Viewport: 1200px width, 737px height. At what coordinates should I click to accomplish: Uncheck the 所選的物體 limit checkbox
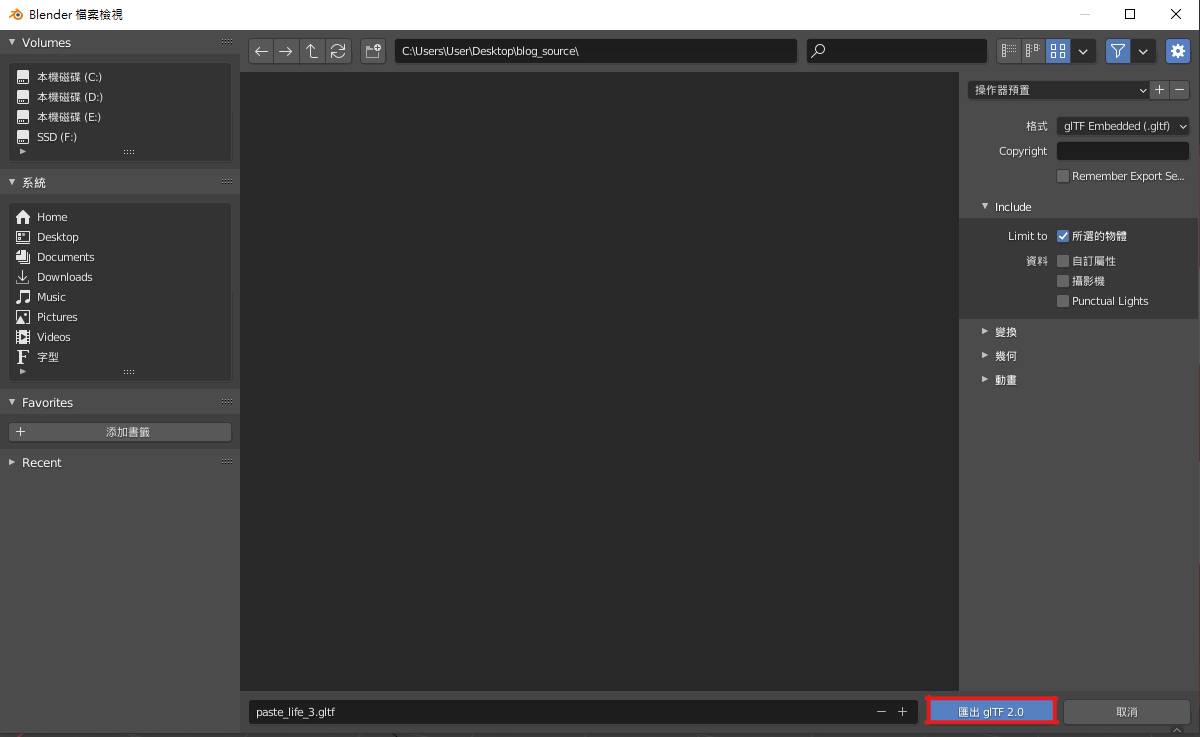pos(1063,236)
